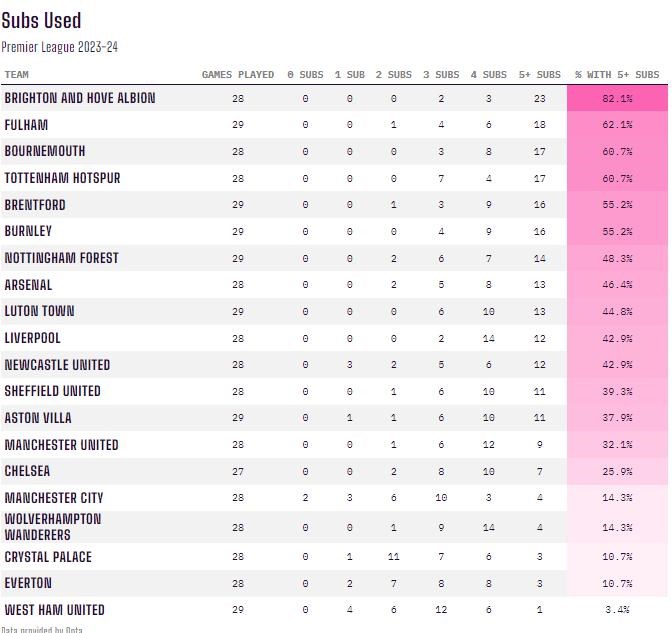The width and height of the screenshot is (672, 633).
Task: Select the Crystal Palace 2 Subs value 11
Action: click(x=394, y=557)
